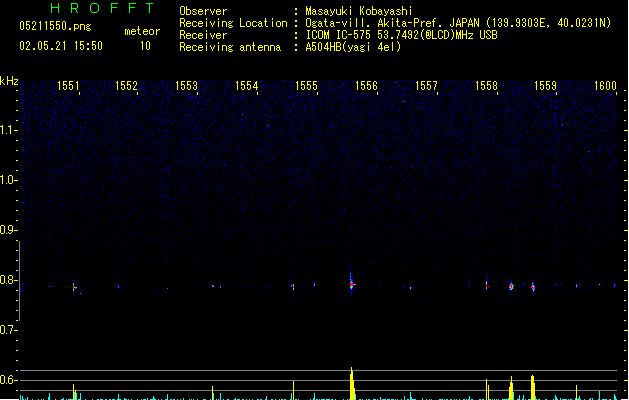
Task: Click time marker 1558
Action: (486, 86)
